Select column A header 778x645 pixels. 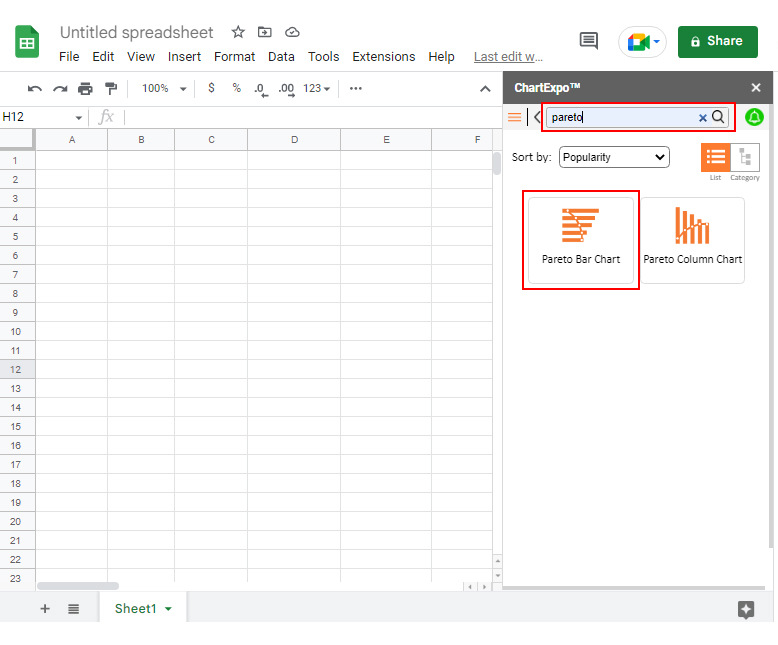pos(72,140)
